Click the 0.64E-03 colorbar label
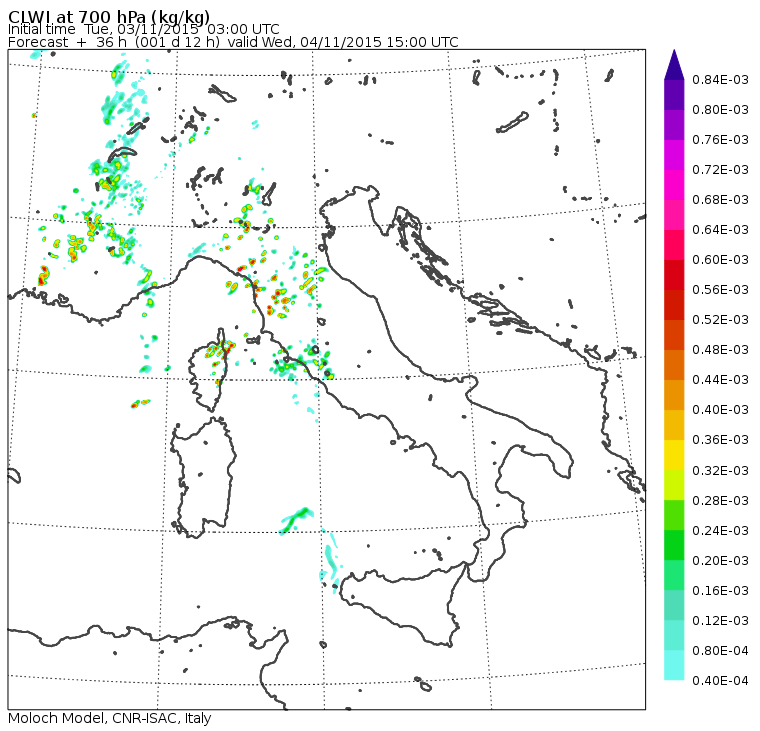This screenshot has width=760, height=731. [x=720, y=230]
